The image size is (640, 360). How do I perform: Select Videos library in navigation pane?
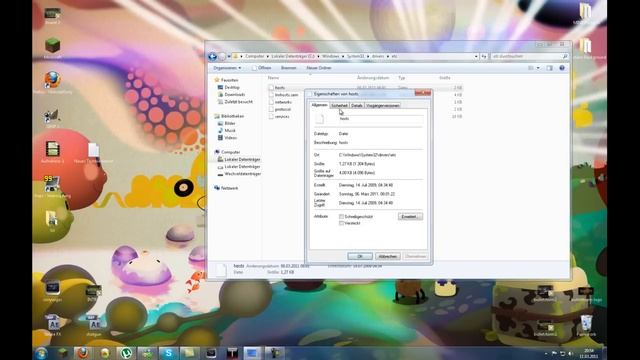pyautogui.click(x=230, y=138)
